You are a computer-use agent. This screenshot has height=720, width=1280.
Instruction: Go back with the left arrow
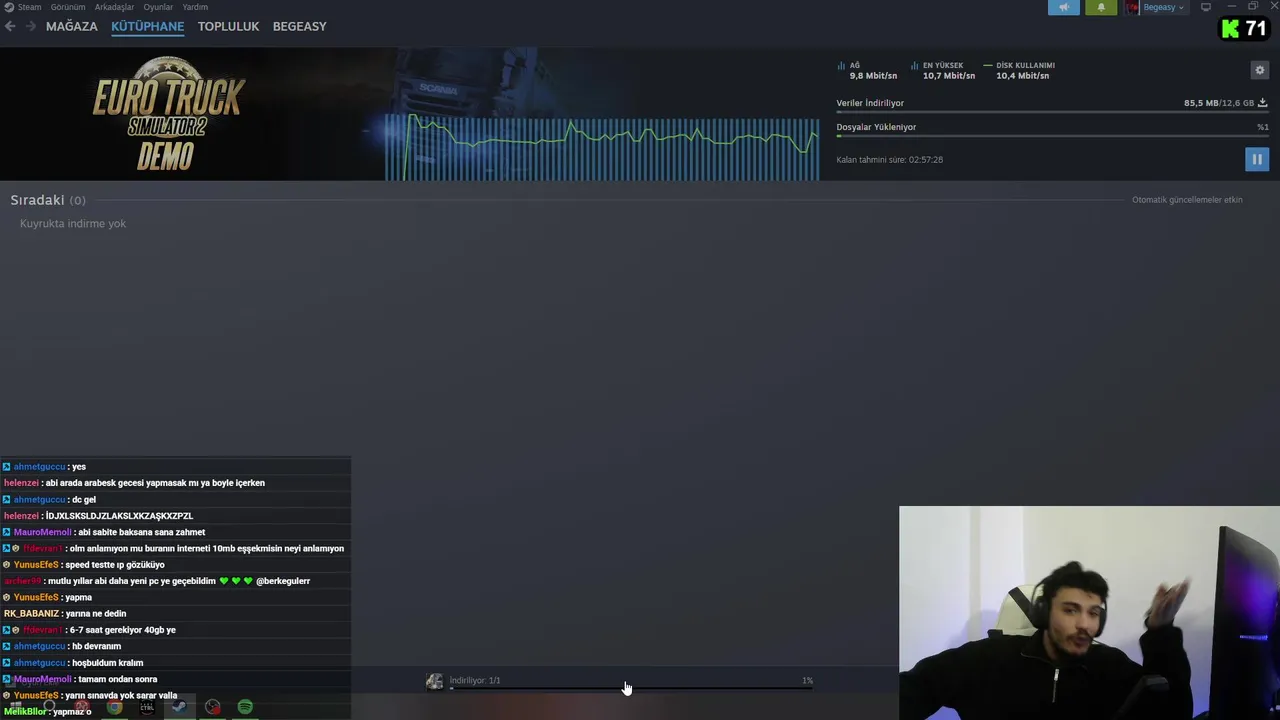point(10,26)
